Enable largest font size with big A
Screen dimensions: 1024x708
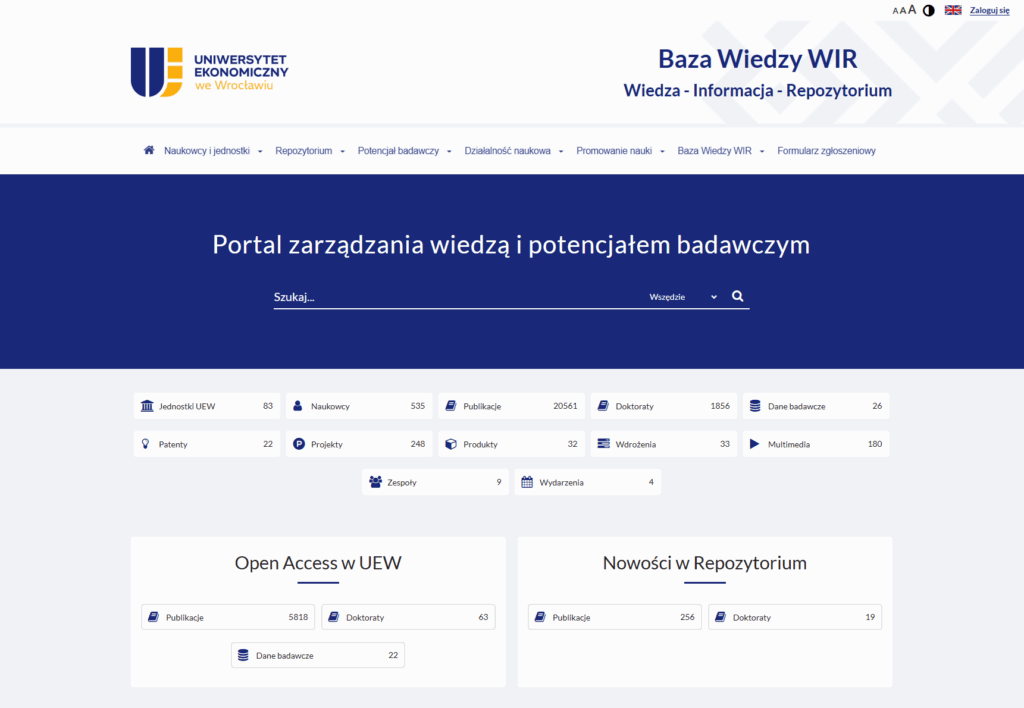tap(911, 8)
